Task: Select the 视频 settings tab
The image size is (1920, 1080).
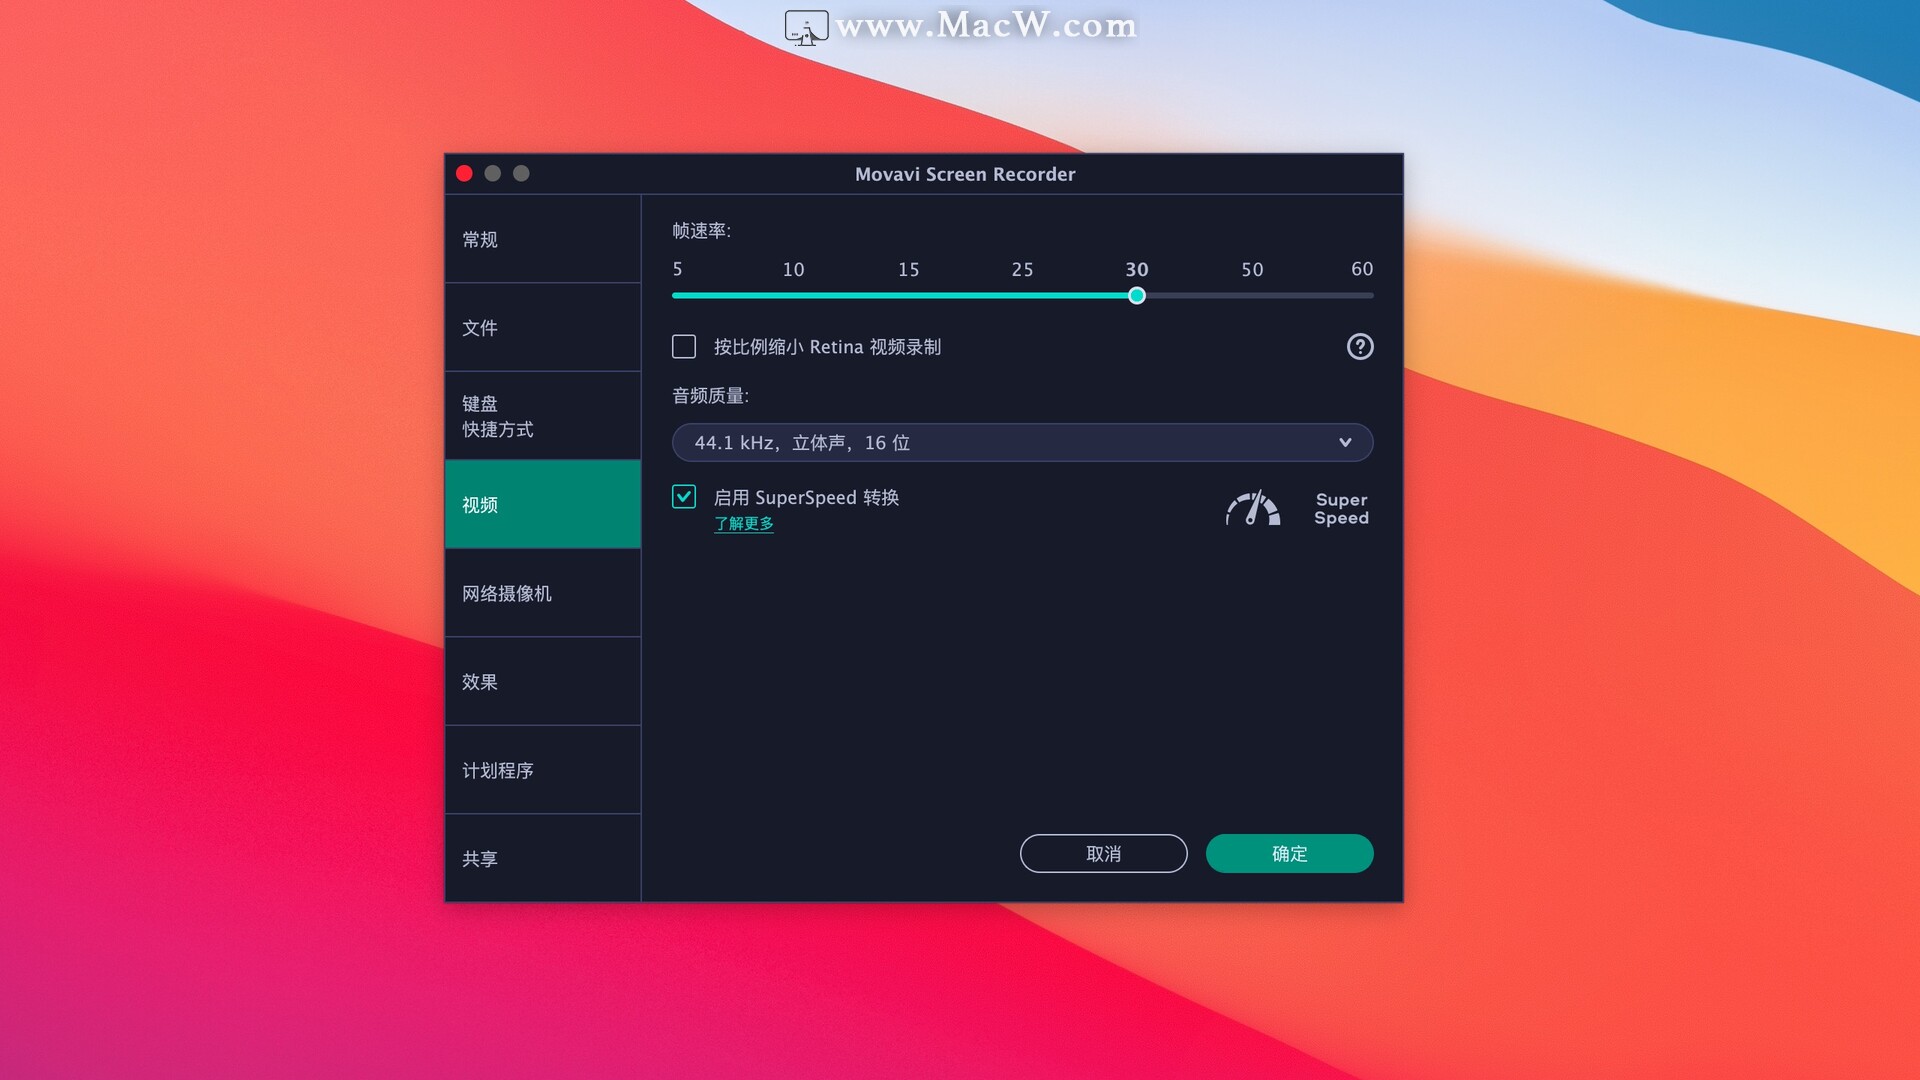Action: click(543, 504)
